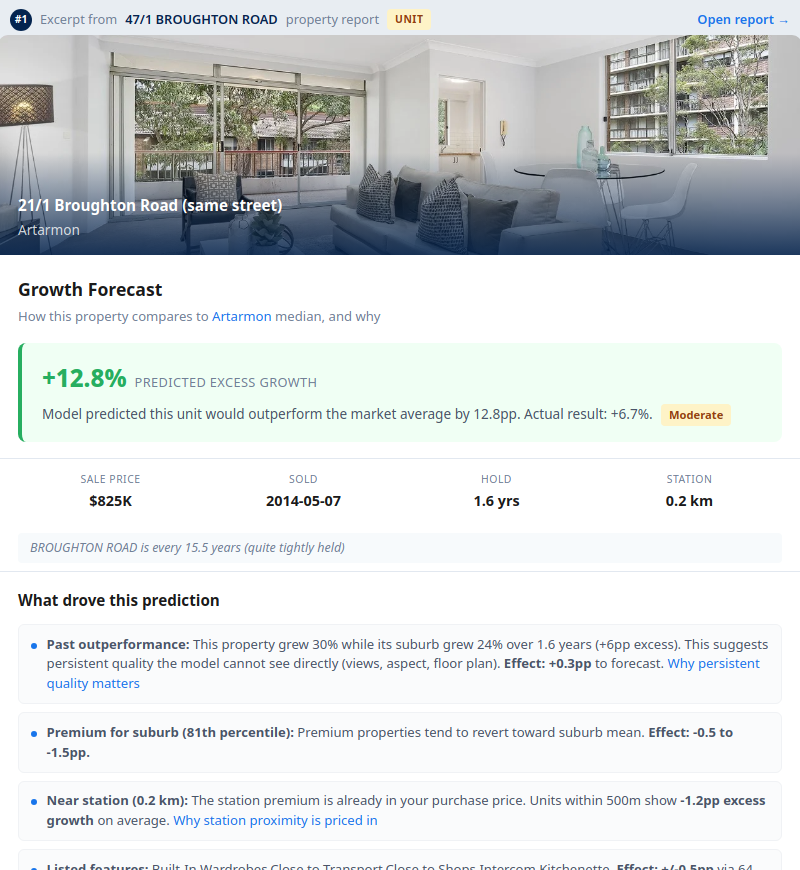Image resolution: width=800 pixels, height=870 pixels.
Task: Click the Listed features driver card
Action: point(400,860)
